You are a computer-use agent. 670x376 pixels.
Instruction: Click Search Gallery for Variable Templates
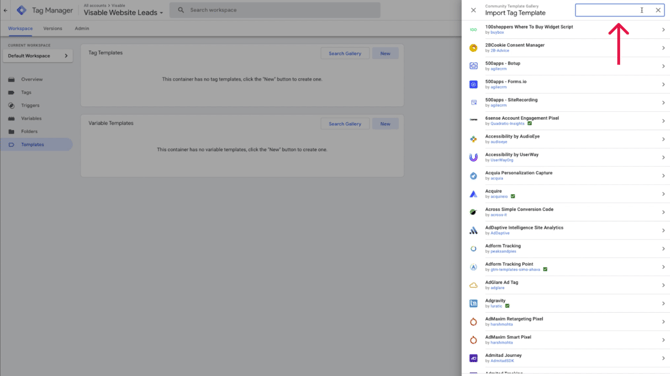tap(345, 124)
